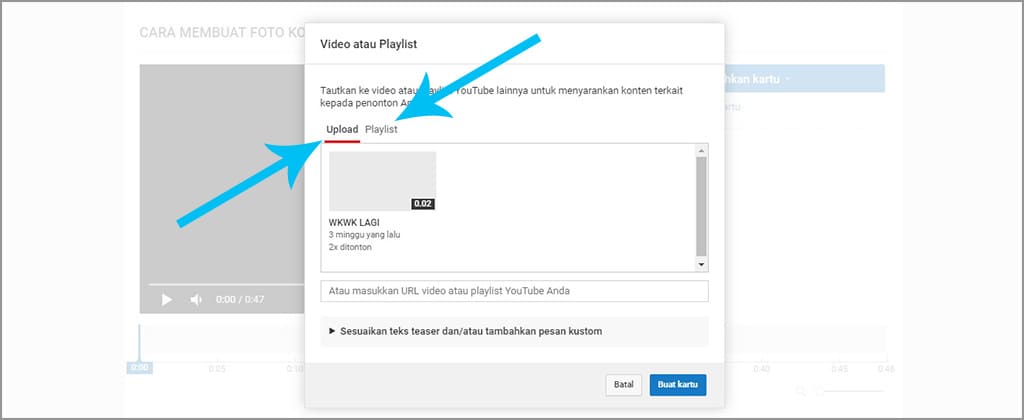This screenshot has height=420, width=1024.
Task: Click the triangle beside Sesuaikan teks teaser
Action: click(x=332, y=331)
